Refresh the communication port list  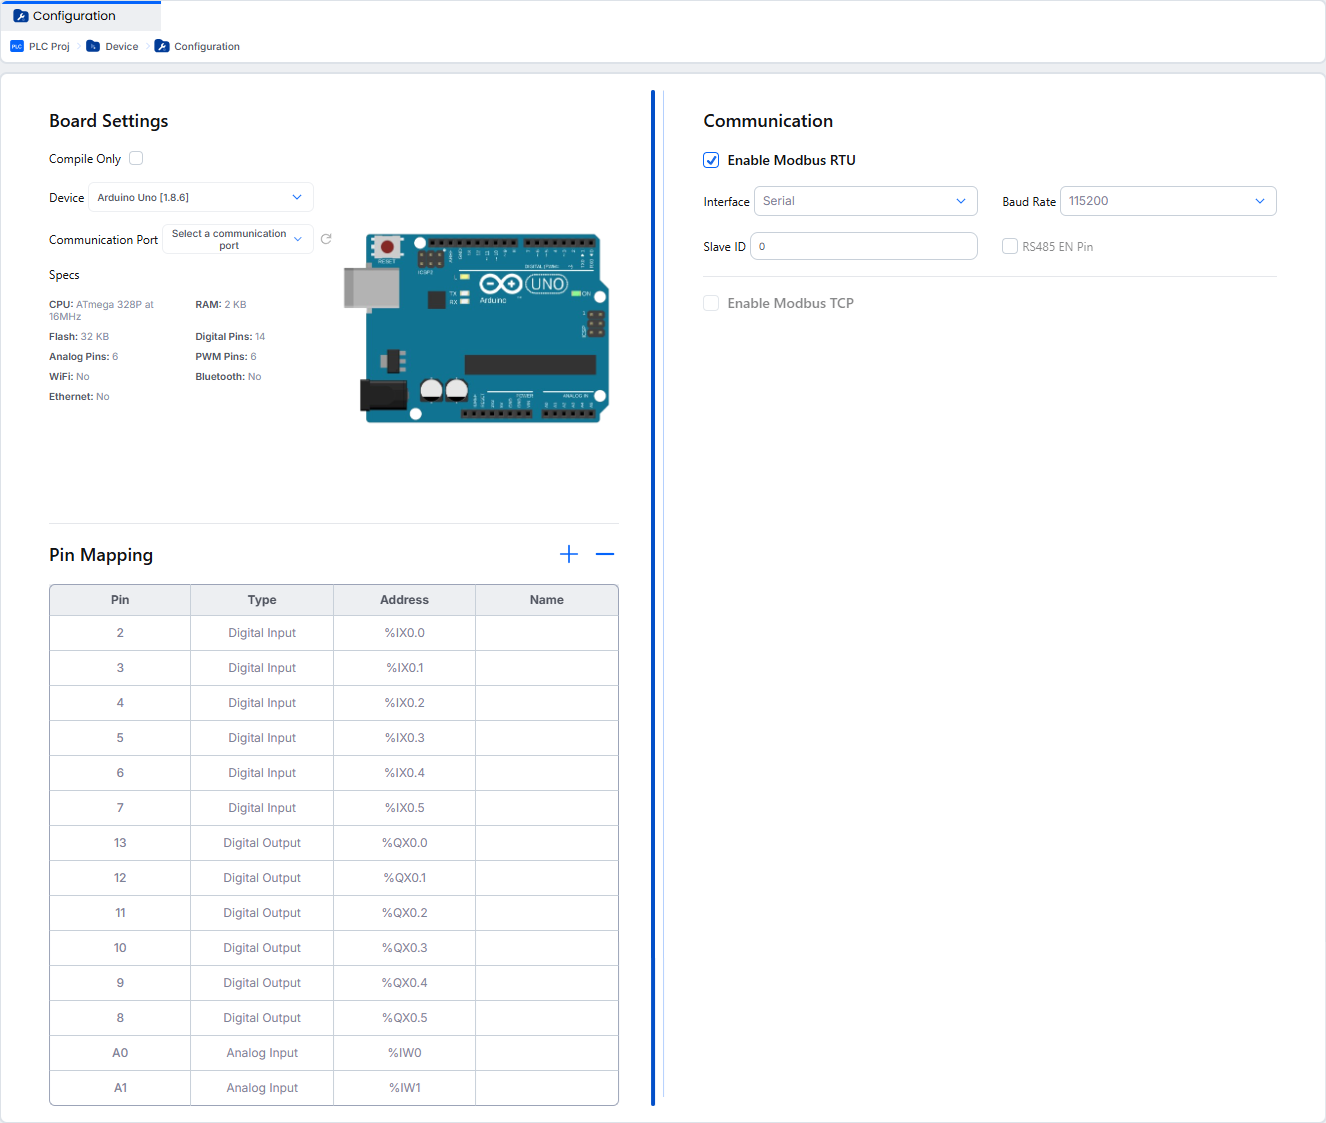(326, 239)
